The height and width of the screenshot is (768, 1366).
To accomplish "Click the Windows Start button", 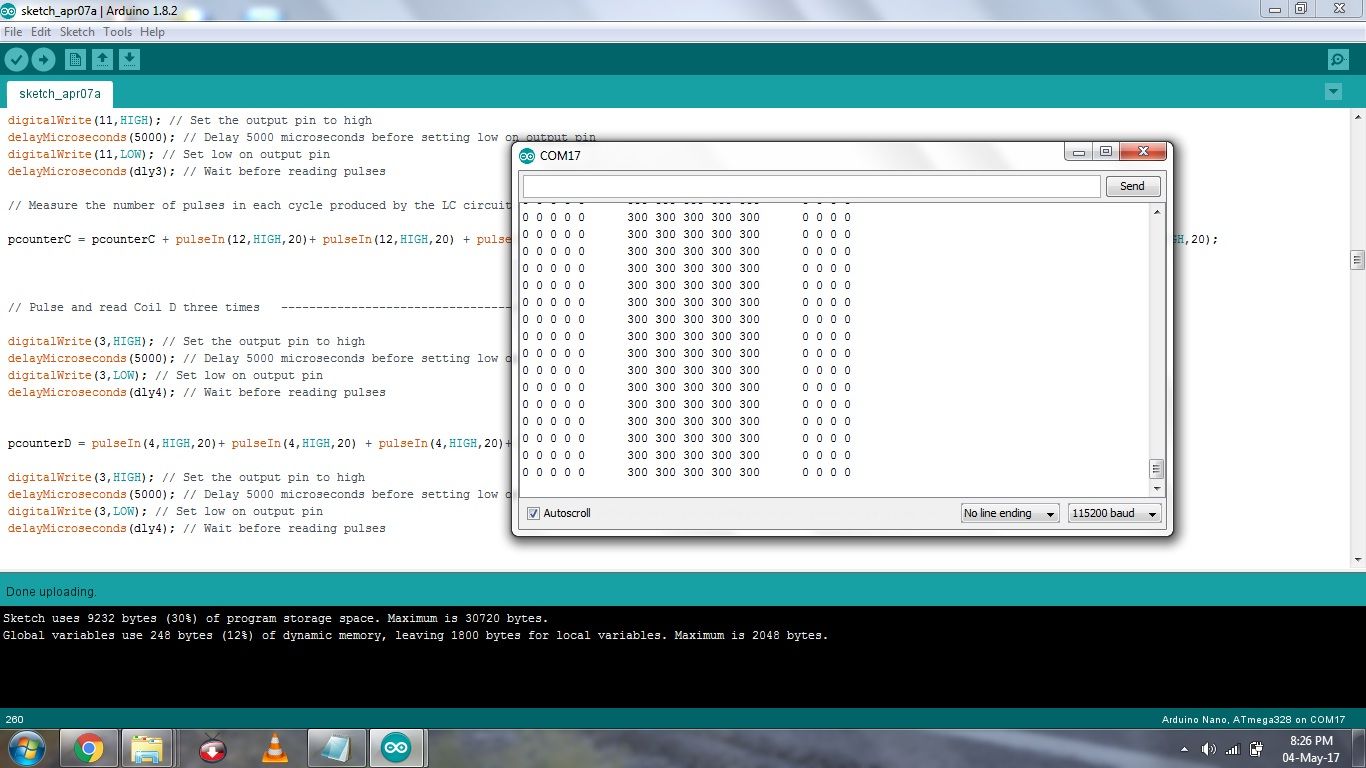I will [25, 748].
